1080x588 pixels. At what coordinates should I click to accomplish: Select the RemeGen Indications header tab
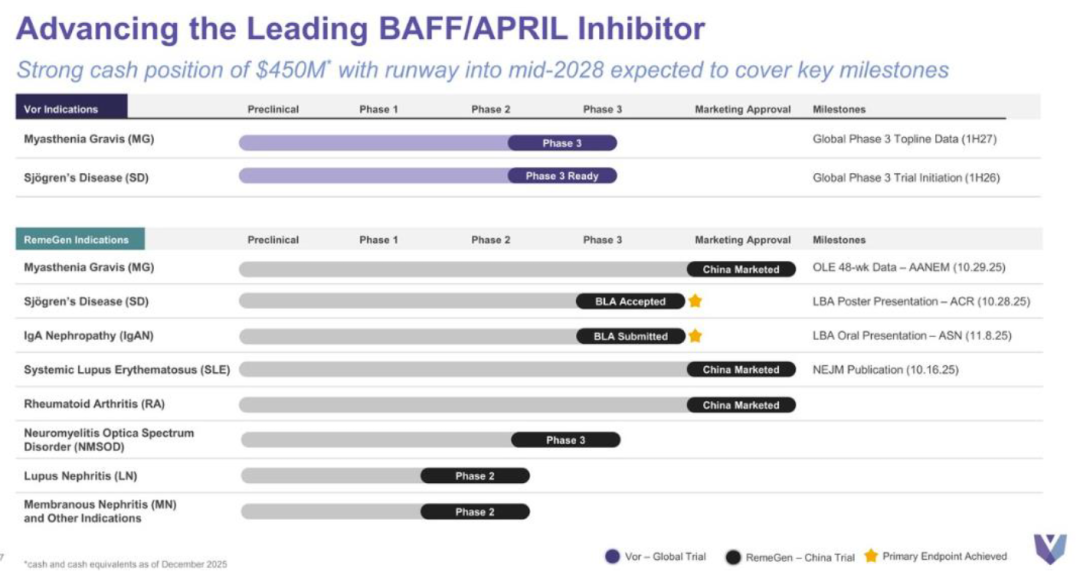point(80,240)
